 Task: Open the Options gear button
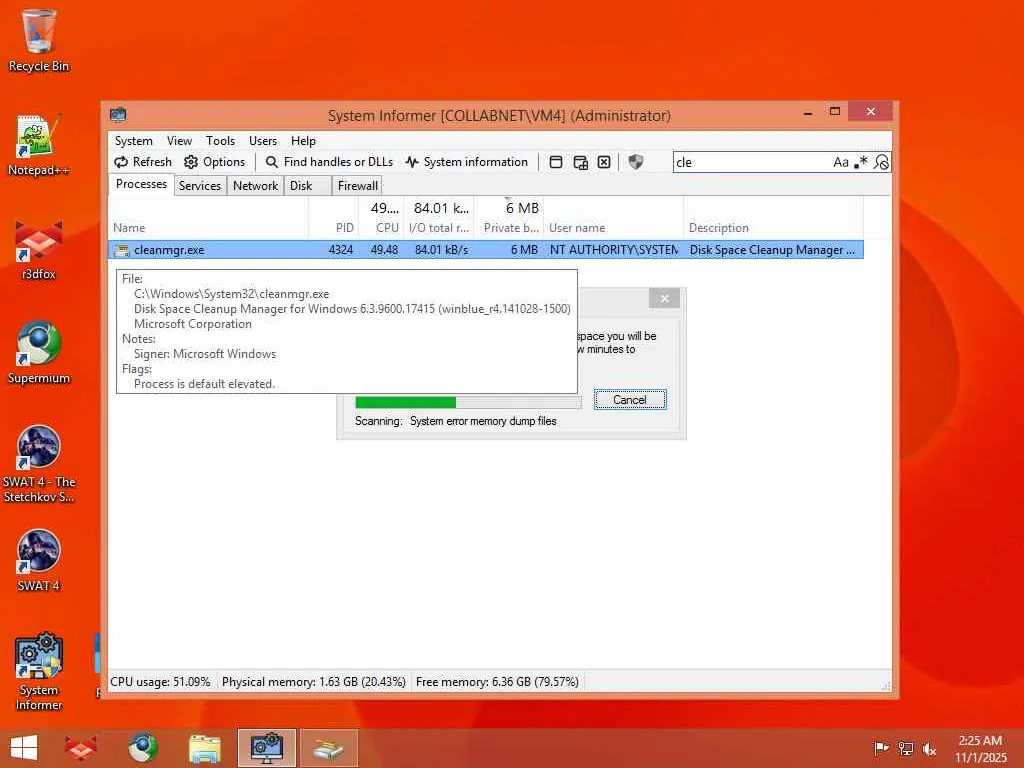click(214, 162)
